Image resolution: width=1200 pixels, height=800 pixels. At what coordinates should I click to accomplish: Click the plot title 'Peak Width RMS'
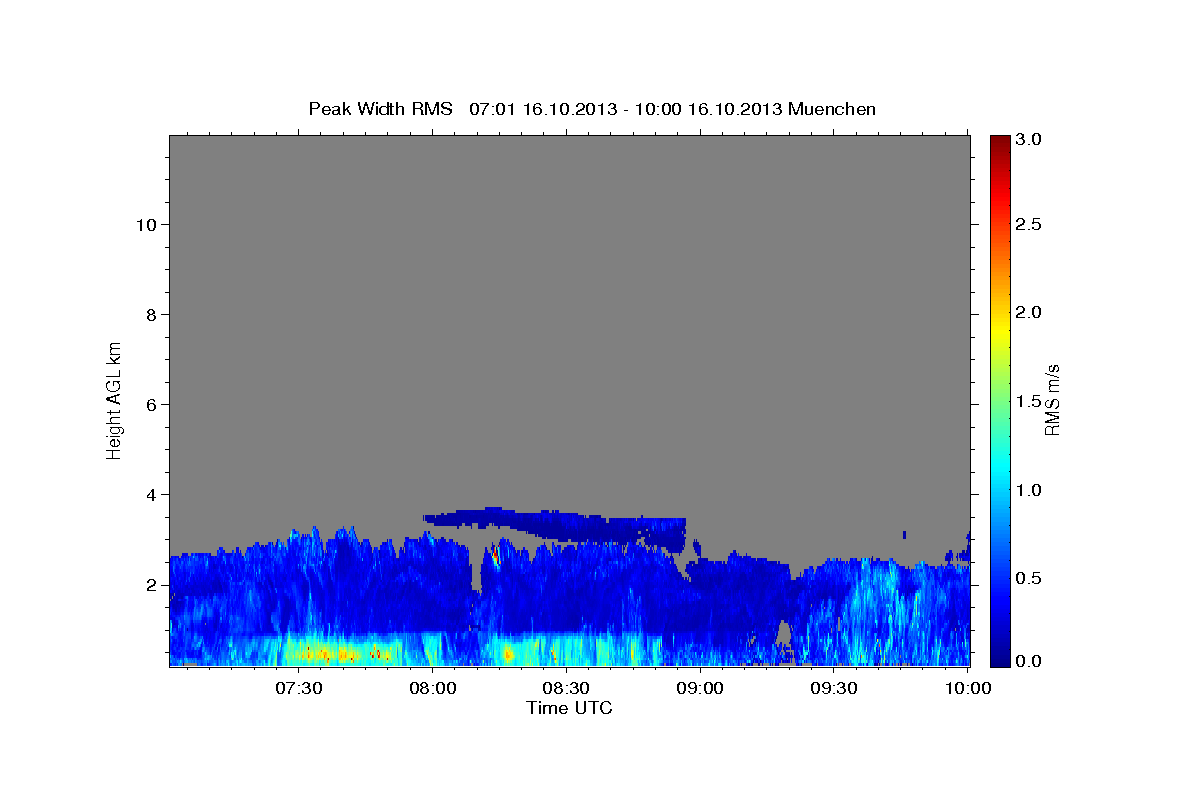pos(380,108)
